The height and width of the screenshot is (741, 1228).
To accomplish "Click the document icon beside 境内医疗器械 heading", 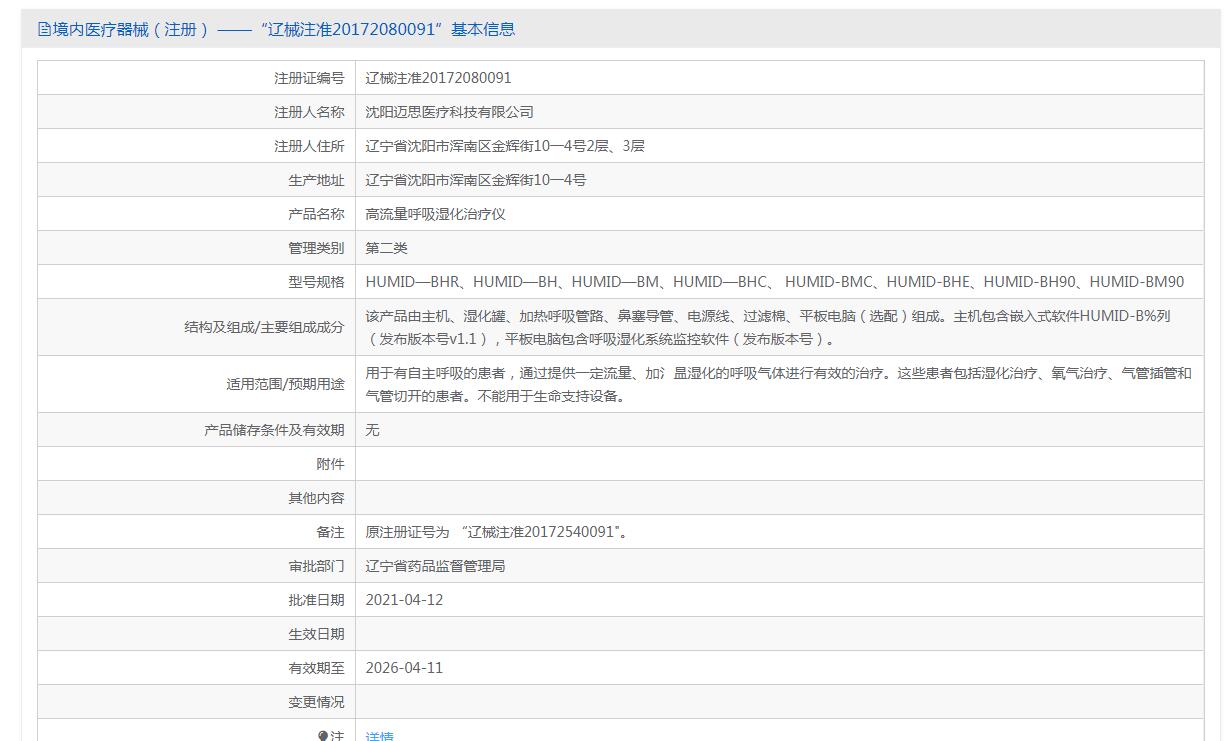I will tap(44, 29).
